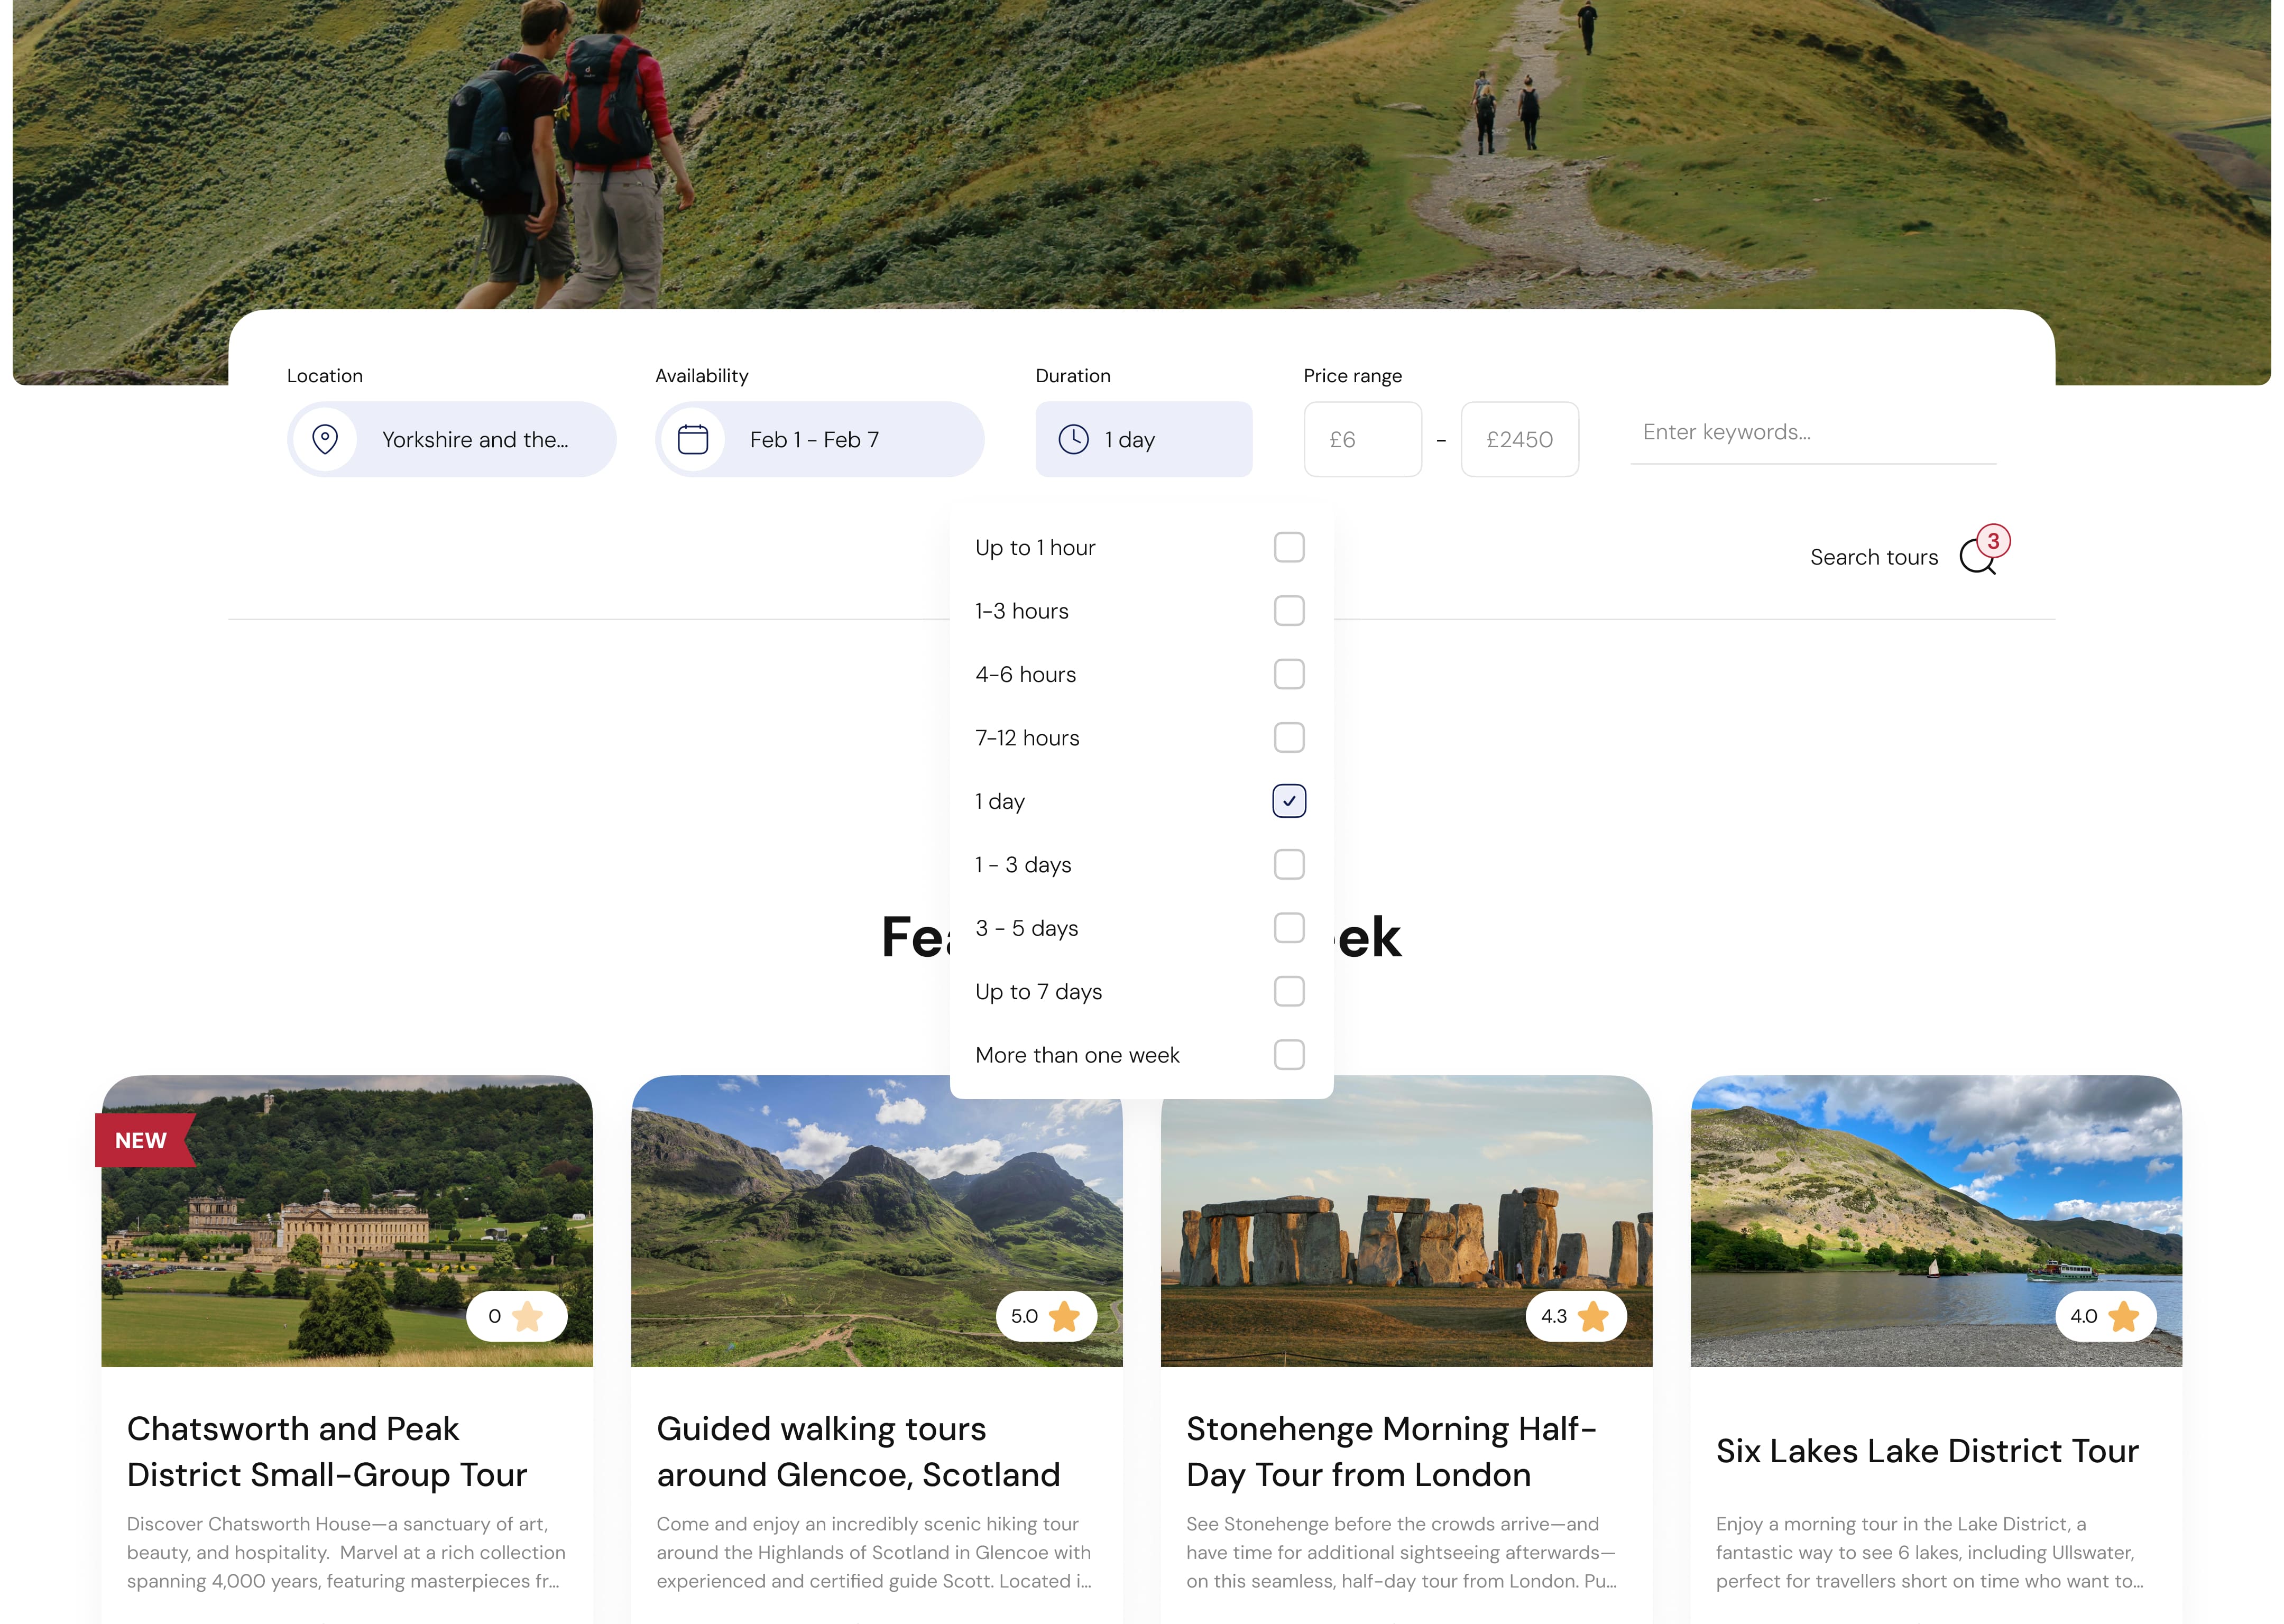Click the 'Enter keywords...' search field
This screenshot has height=1624, width=2284.
[1813, 433]
